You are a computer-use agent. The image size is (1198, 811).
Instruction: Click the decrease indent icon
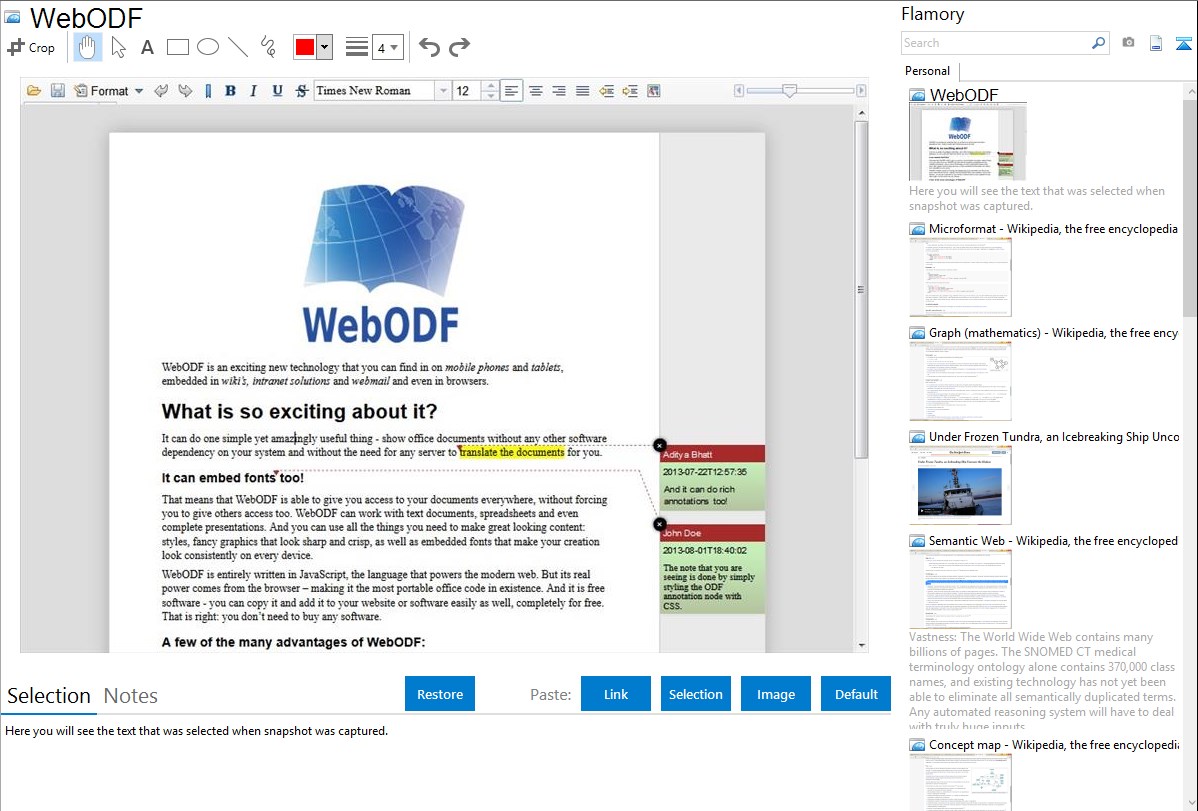pos(607,91)
